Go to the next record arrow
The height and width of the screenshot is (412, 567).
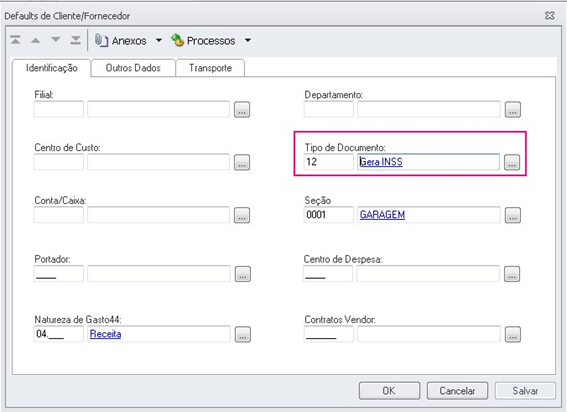[x=56, y=39]
